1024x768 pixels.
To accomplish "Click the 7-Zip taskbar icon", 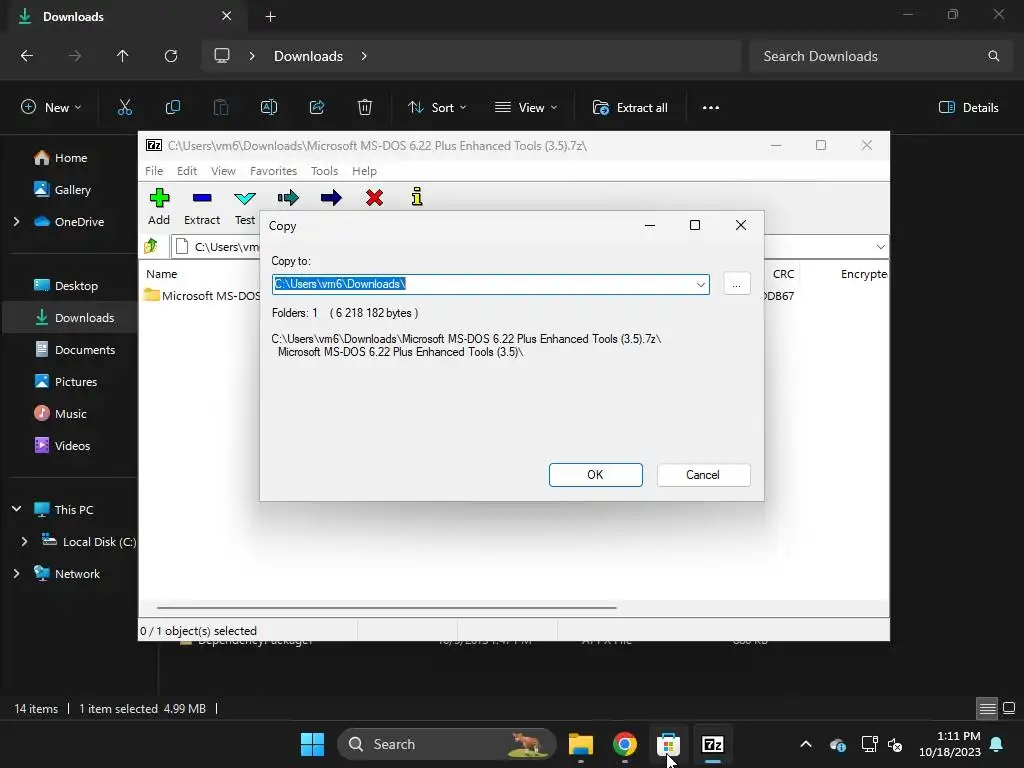I will [x=712, y=744].
